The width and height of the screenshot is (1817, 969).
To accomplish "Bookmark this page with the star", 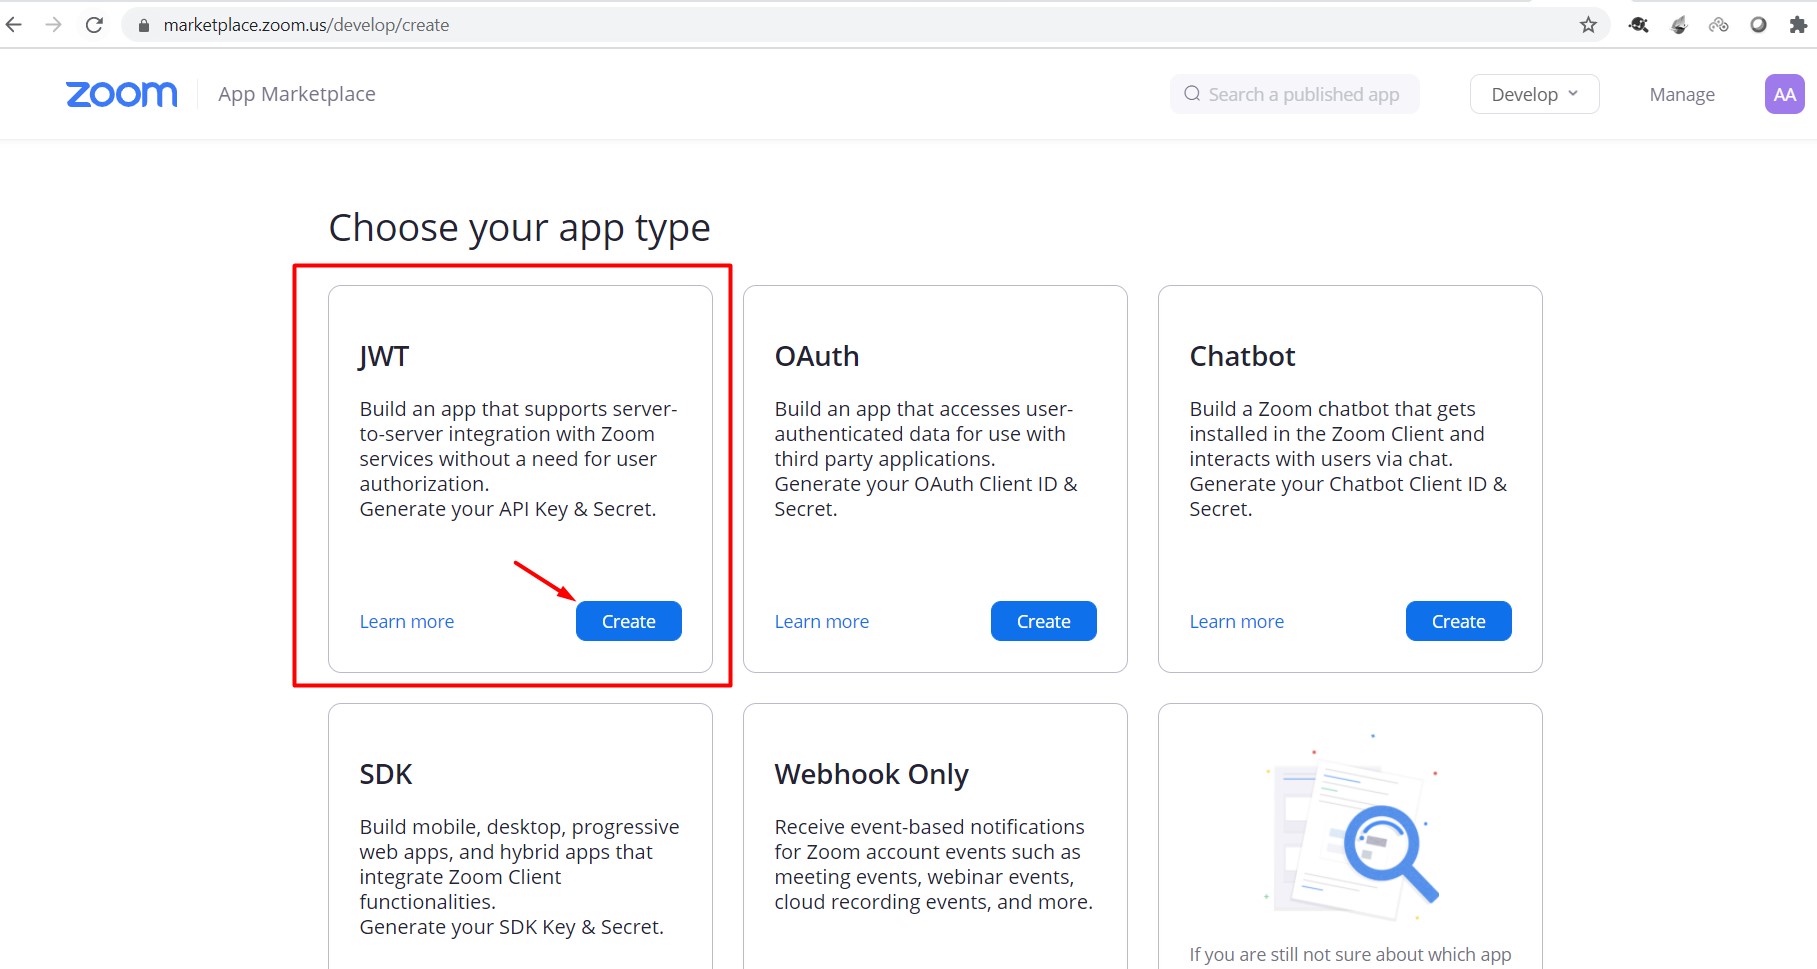I will (1588, 25).
